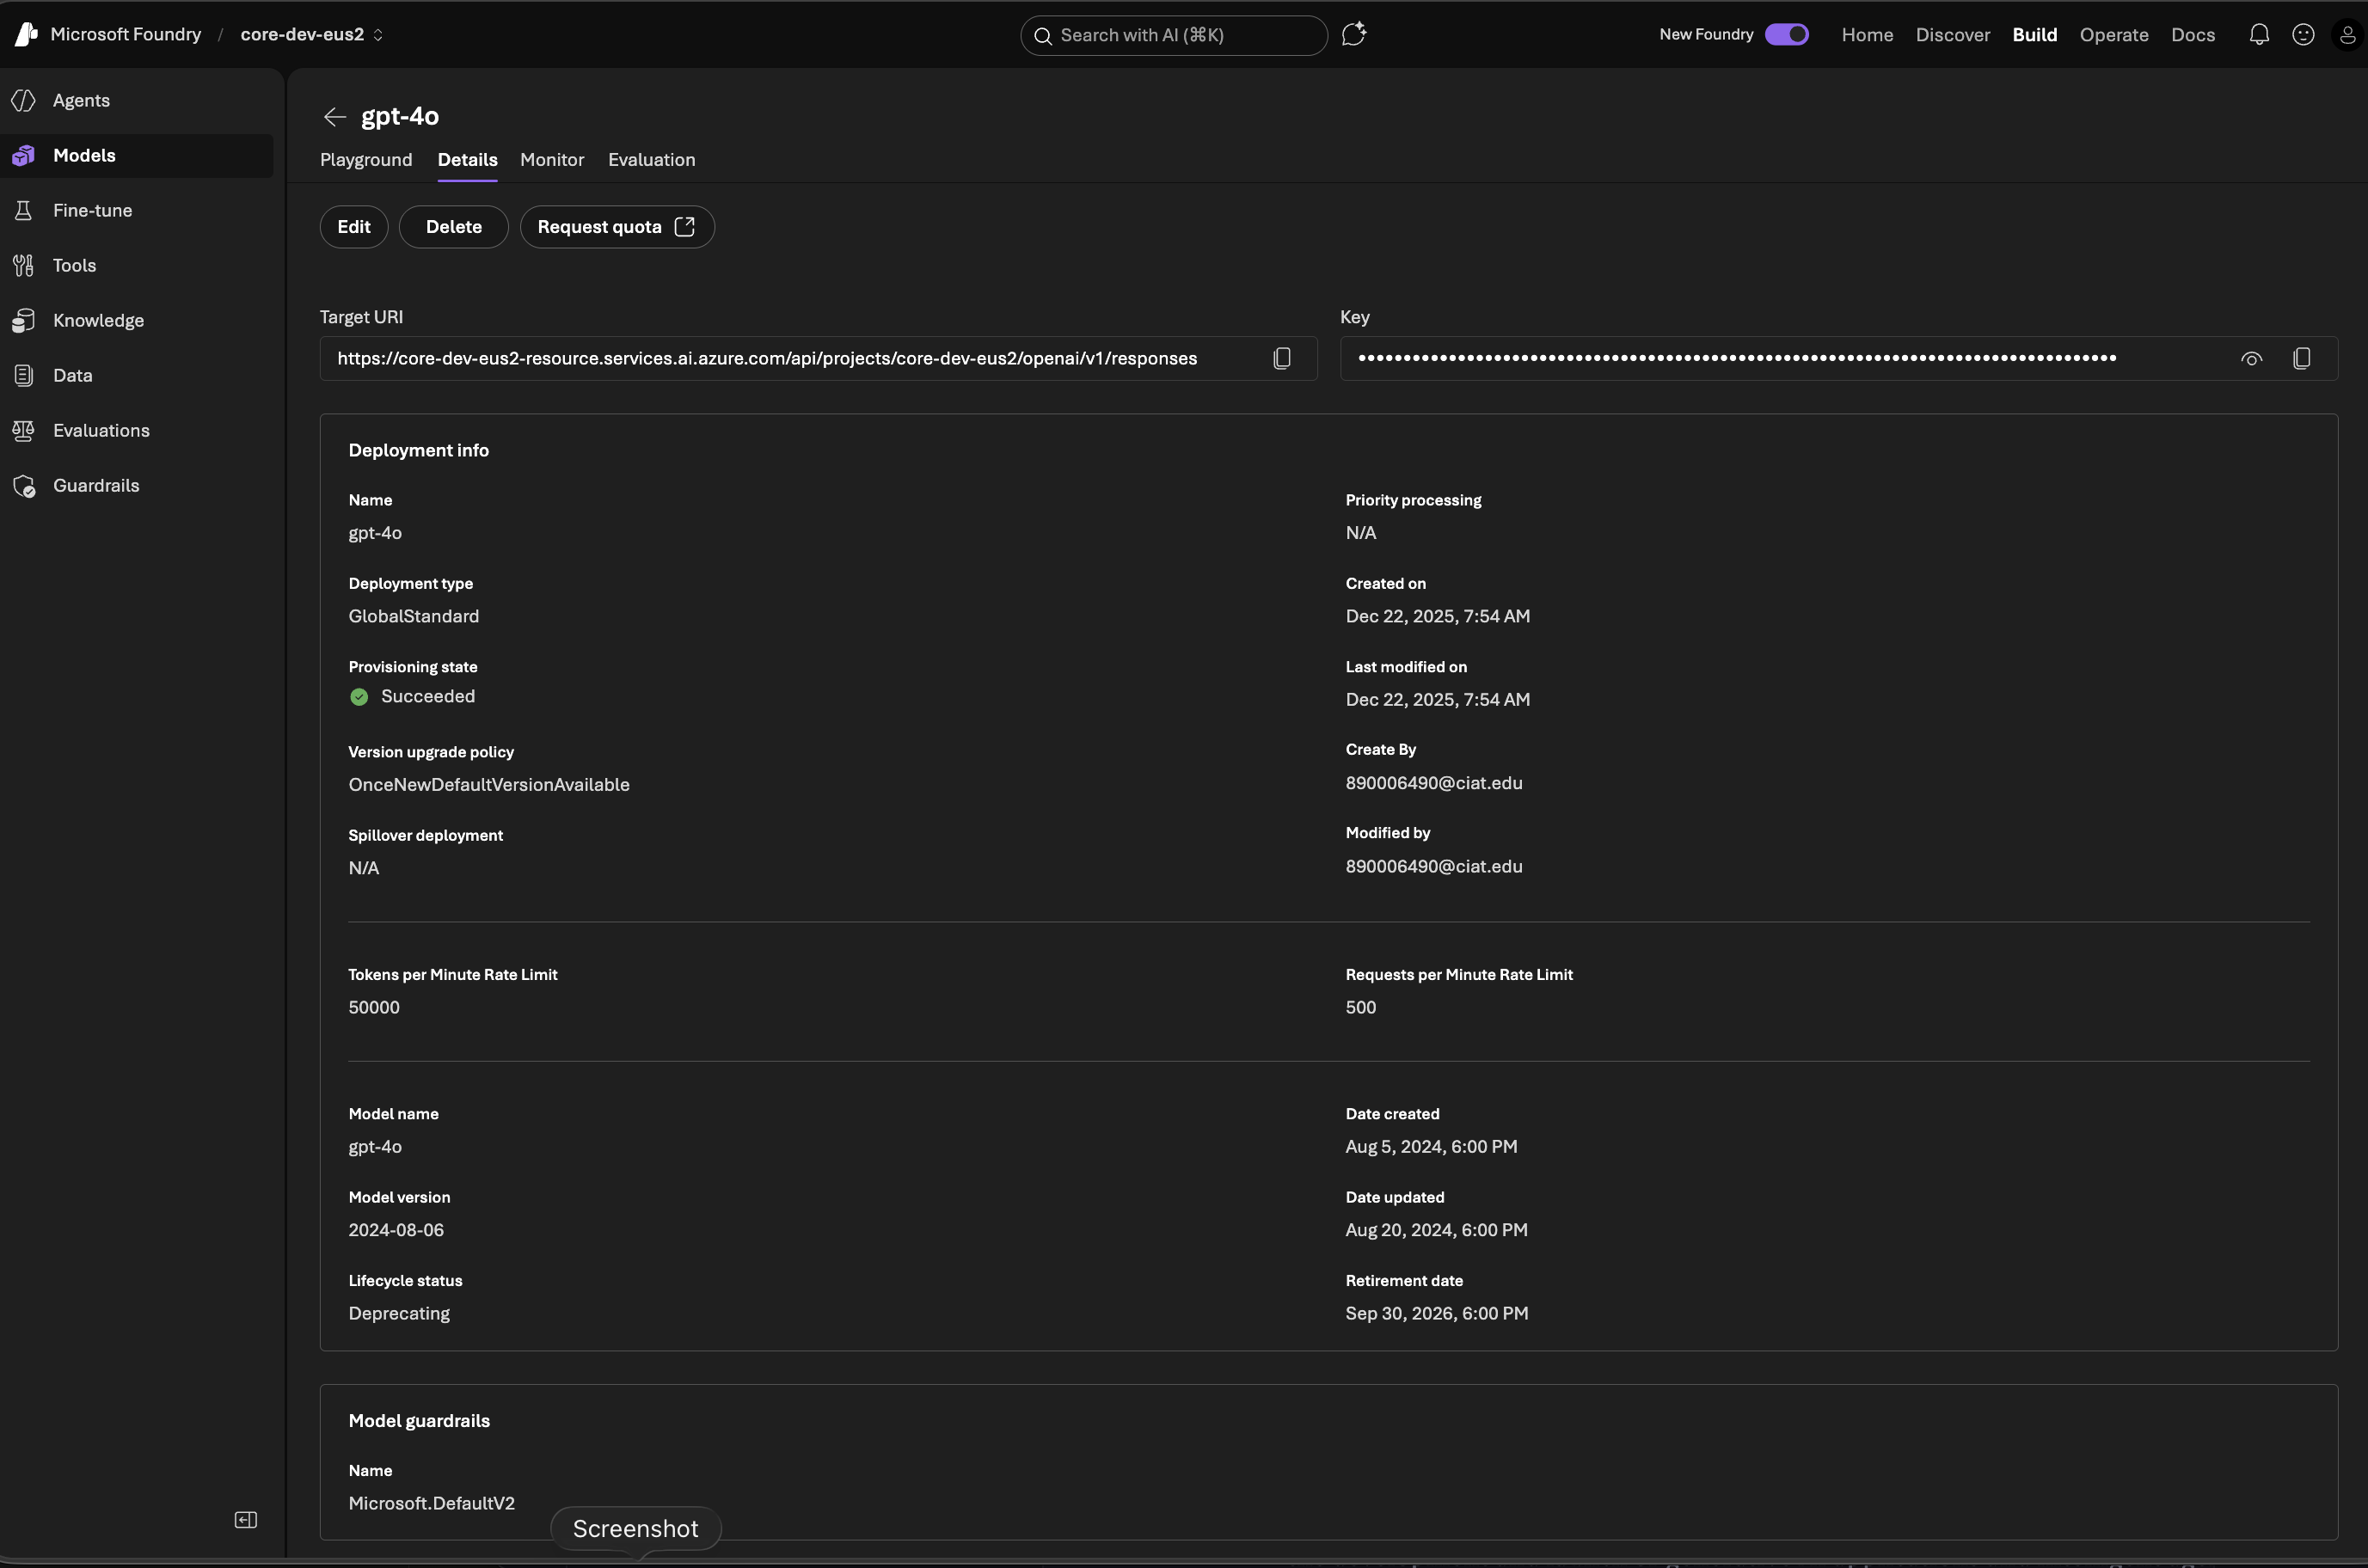2368x1568 pixels.
Task: Click the Sep 30, 2026 retirement date
Action: click(x=1436, y=1314)
